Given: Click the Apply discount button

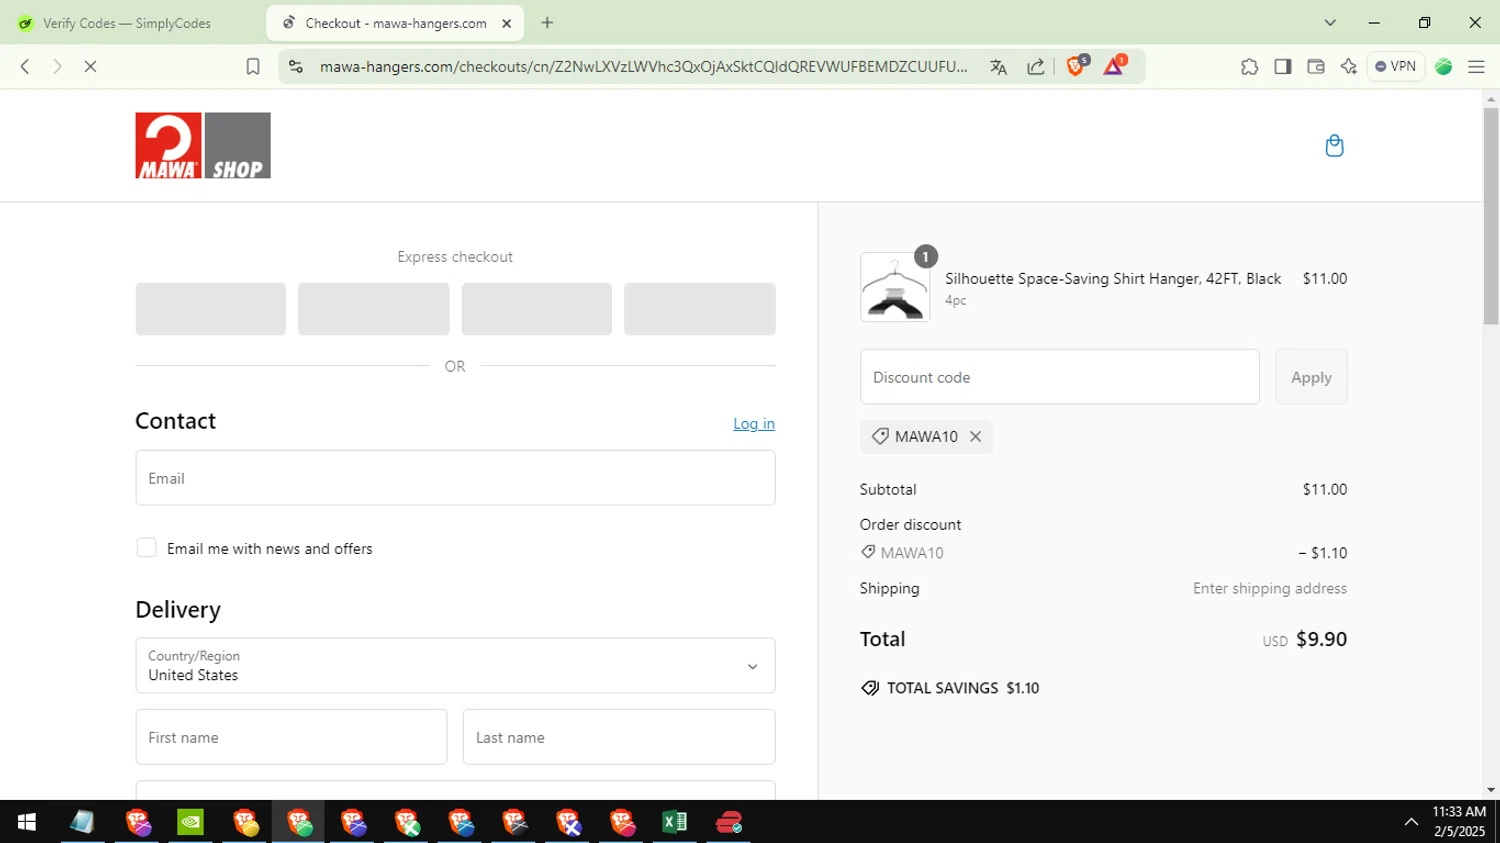Looking at the screenshot, I should coord(1311,377).
